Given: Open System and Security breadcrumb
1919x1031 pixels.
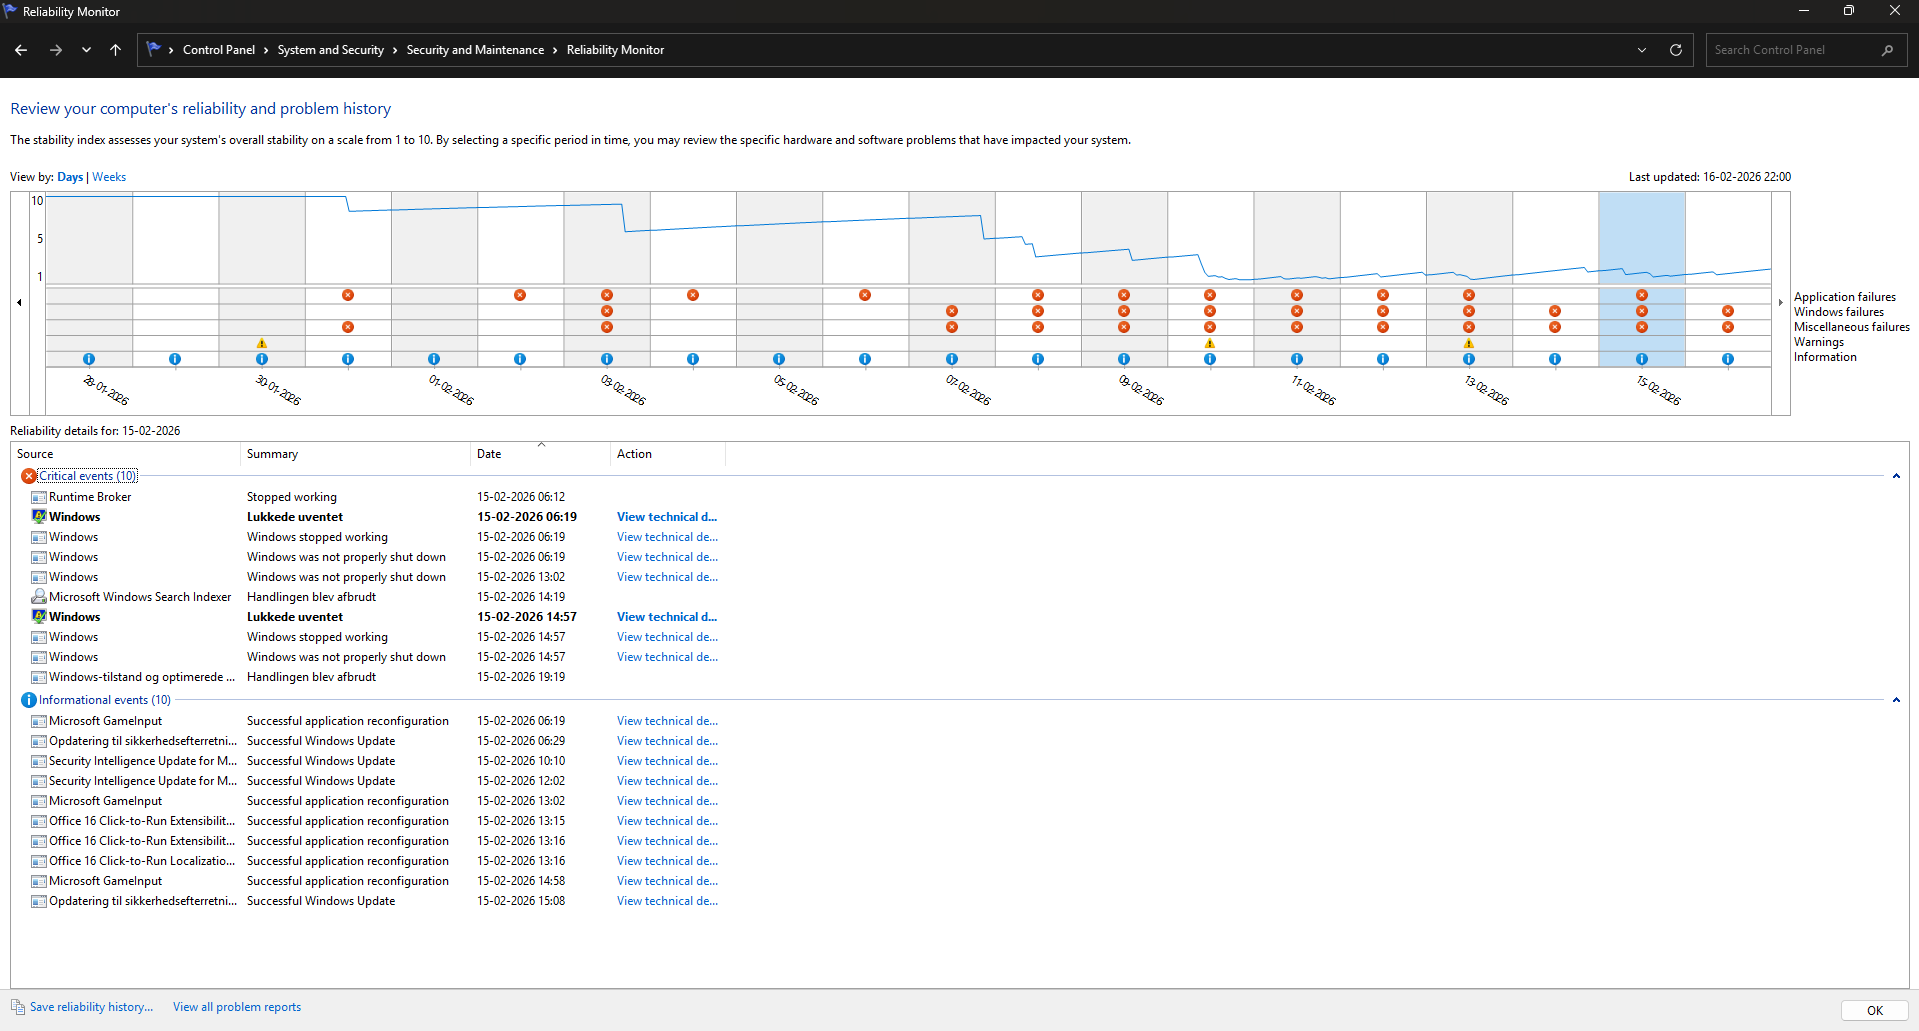Looking at the screenshot, I should 331,50.
